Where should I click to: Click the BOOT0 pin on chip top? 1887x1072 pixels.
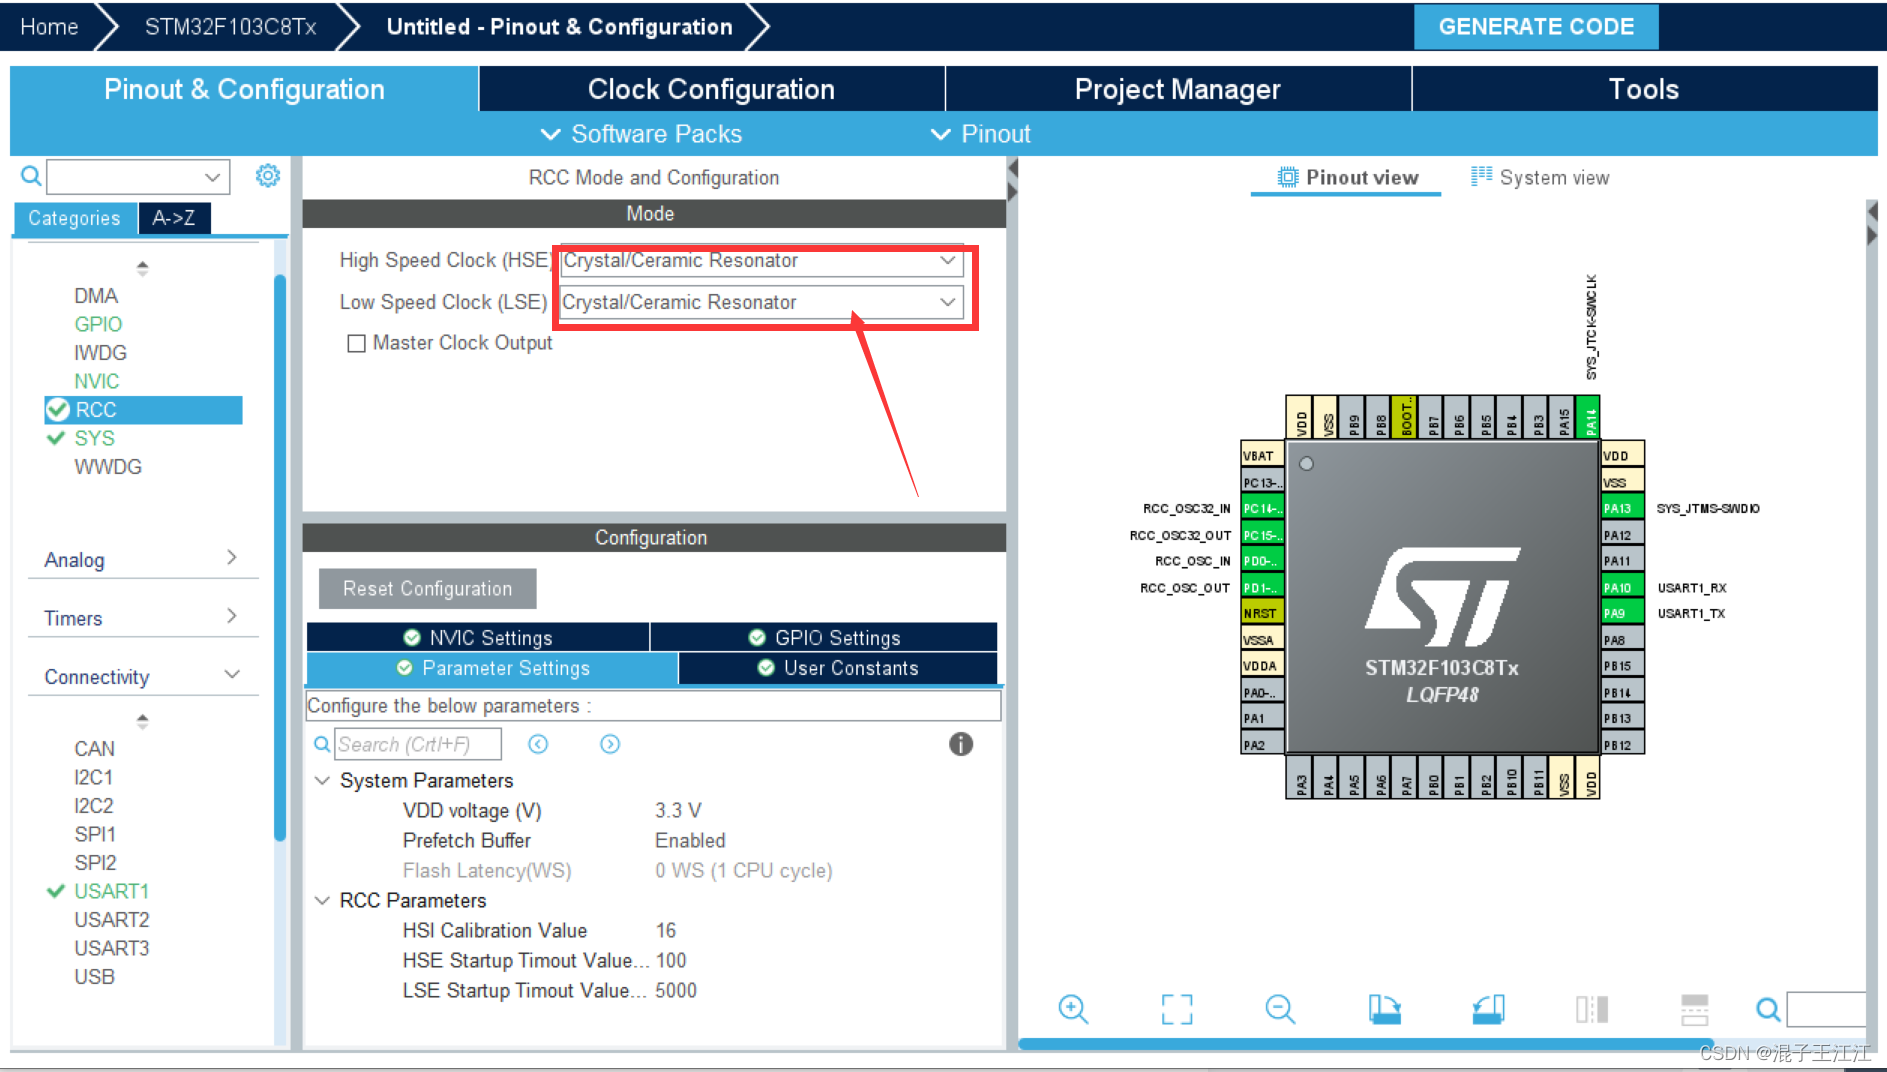click(1405, 417)
